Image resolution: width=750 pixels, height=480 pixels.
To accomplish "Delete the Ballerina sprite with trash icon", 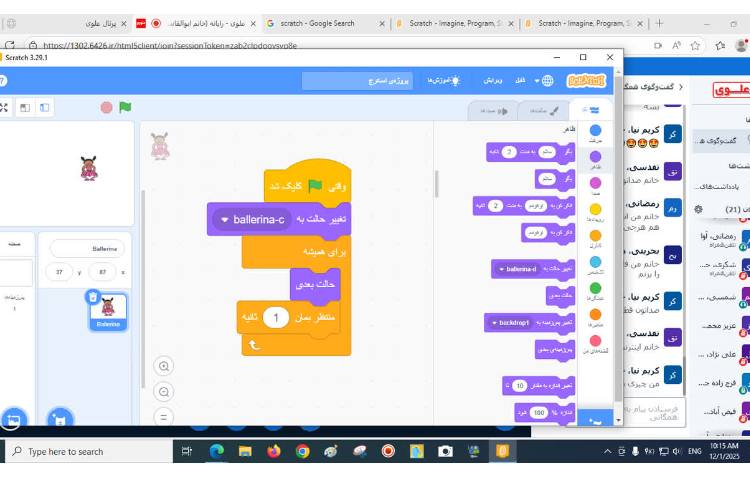I will coord(93,296).
